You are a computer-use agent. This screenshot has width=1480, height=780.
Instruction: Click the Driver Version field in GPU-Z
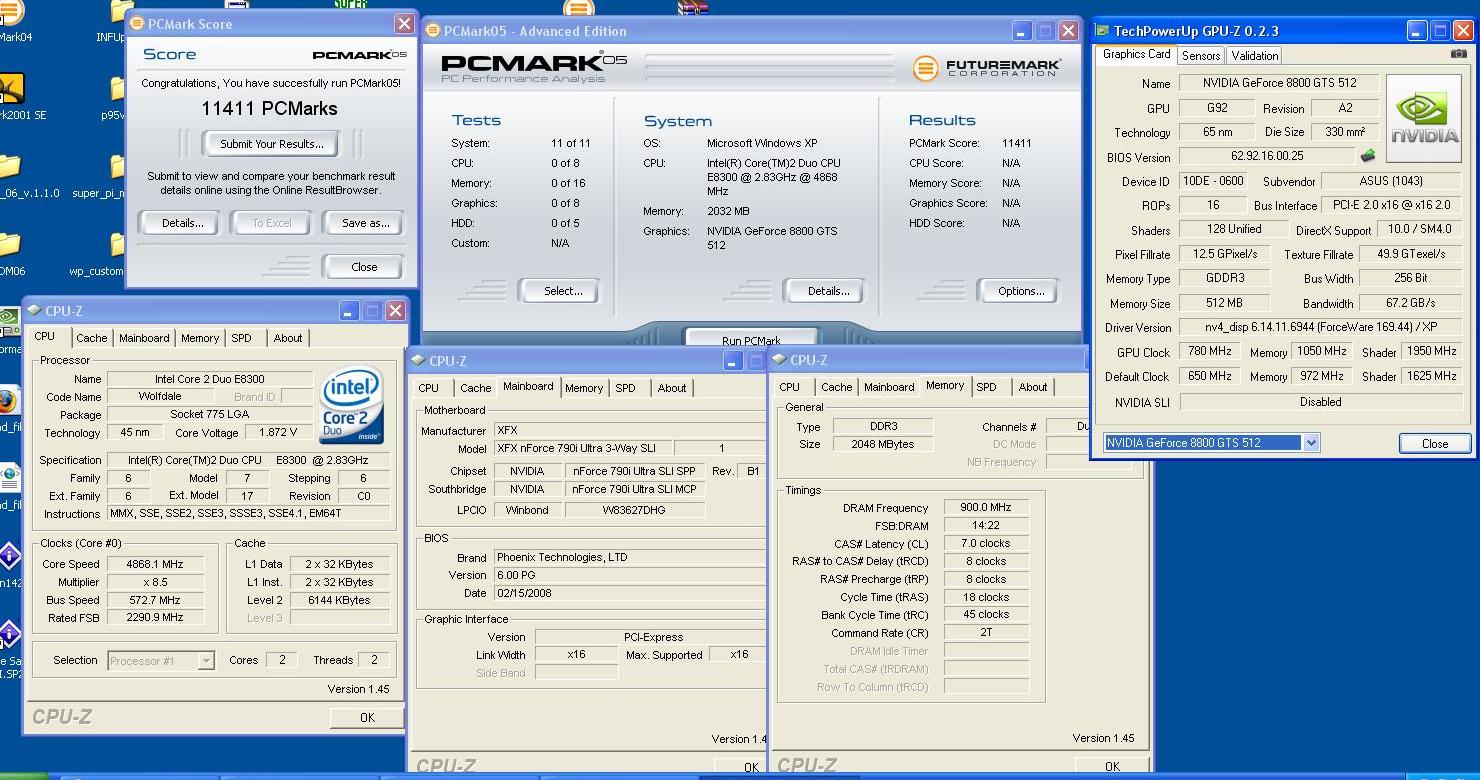click(x=1320, y=327)
